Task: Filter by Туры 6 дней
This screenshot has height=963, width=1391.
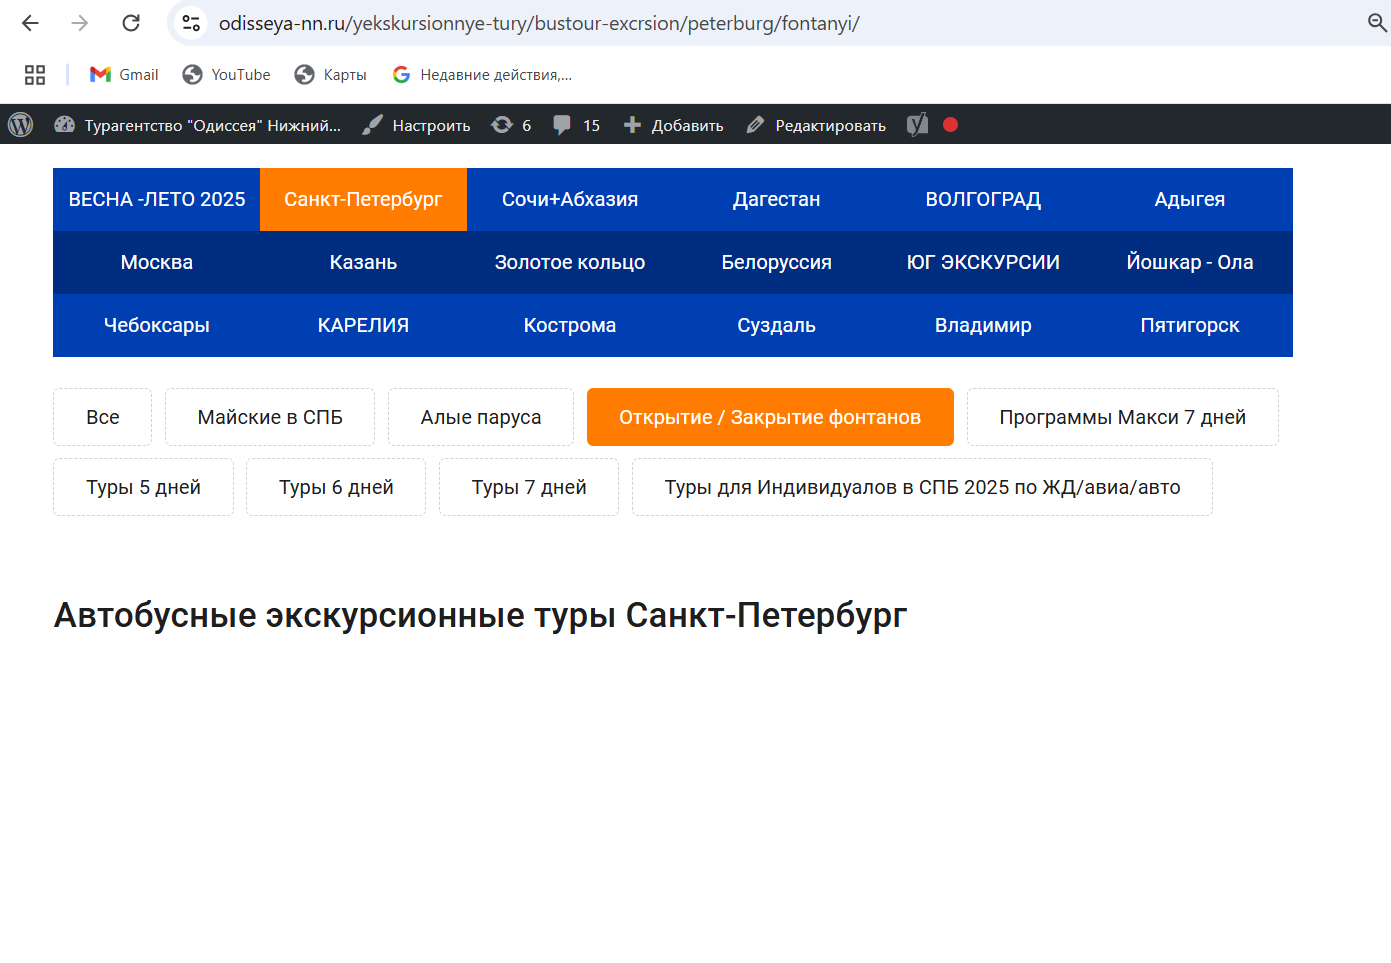Action: pos(336,487)
